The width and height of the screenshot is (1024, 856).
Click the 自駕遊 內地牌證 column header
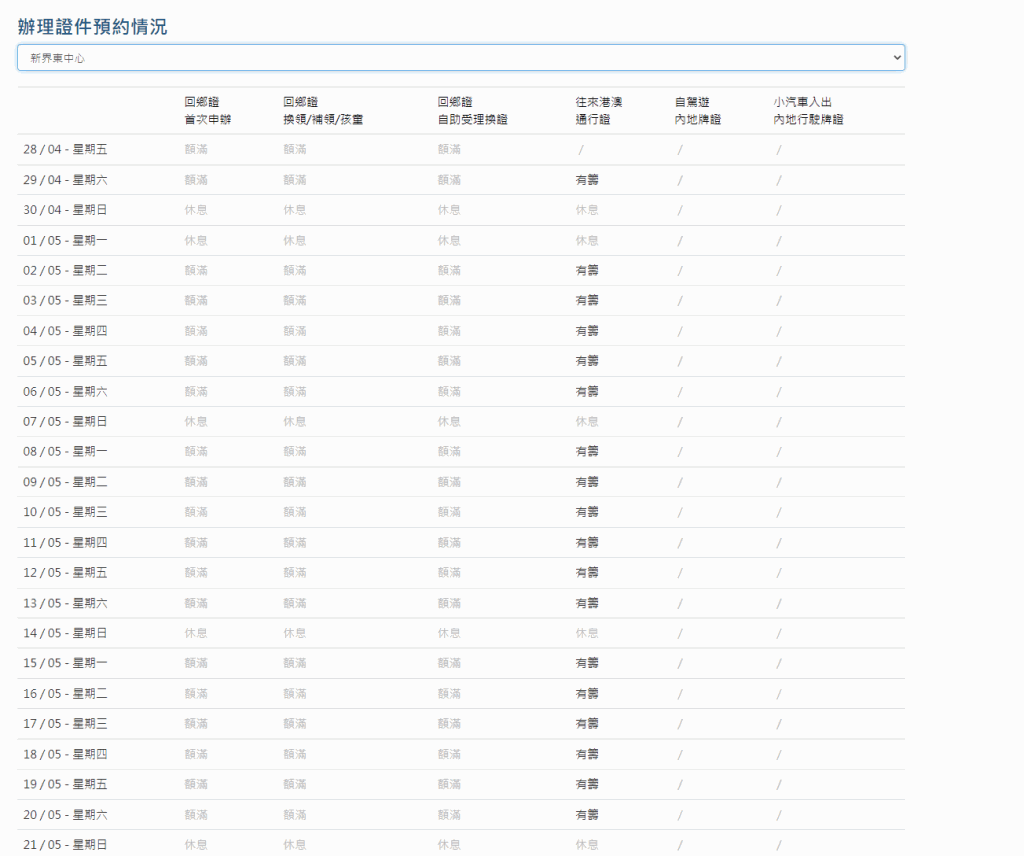tap(698, 111)
